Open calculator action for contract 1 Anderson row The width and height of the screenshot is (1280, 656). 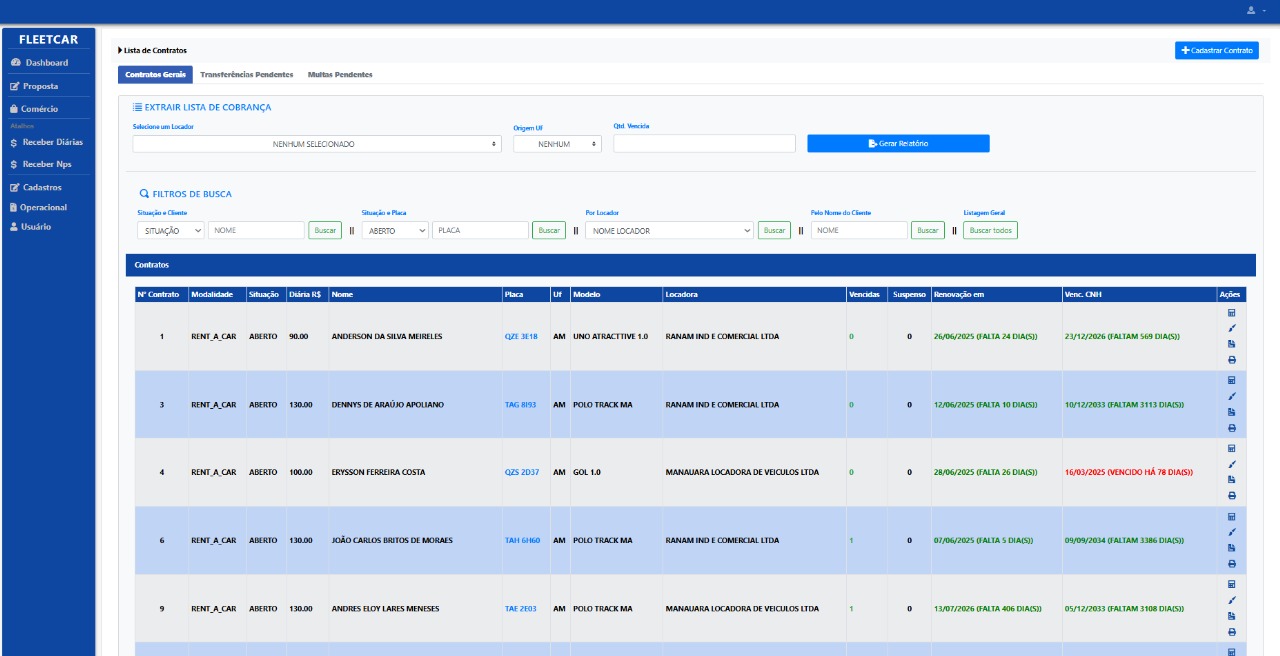click(x=1231, y=313)
